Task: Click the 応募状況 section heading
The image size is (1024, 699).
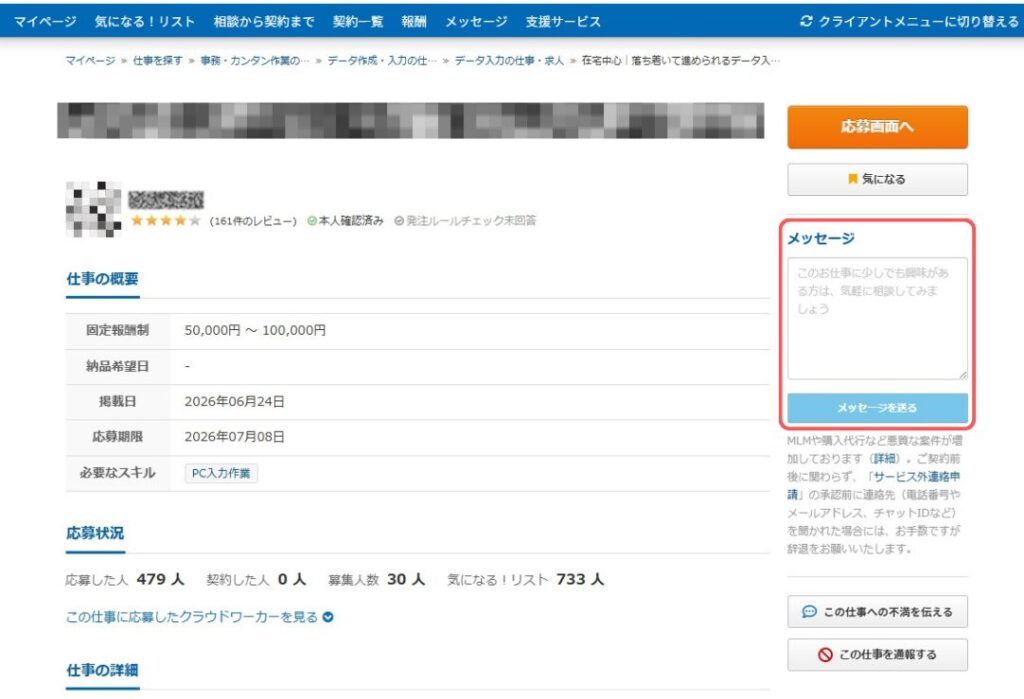Action: click(x=95, y=533)
